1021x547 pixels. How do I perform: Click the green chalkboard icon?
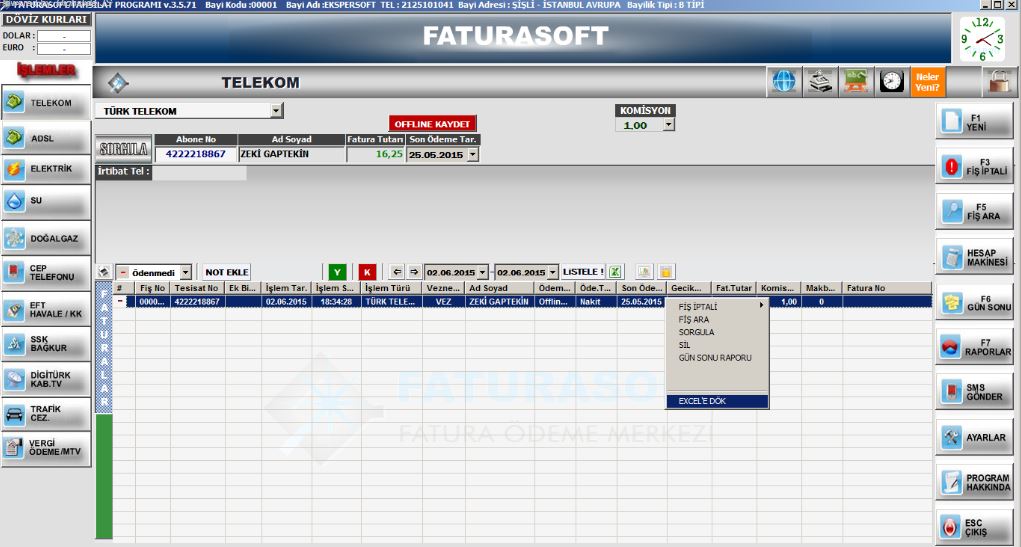(856, 81)
